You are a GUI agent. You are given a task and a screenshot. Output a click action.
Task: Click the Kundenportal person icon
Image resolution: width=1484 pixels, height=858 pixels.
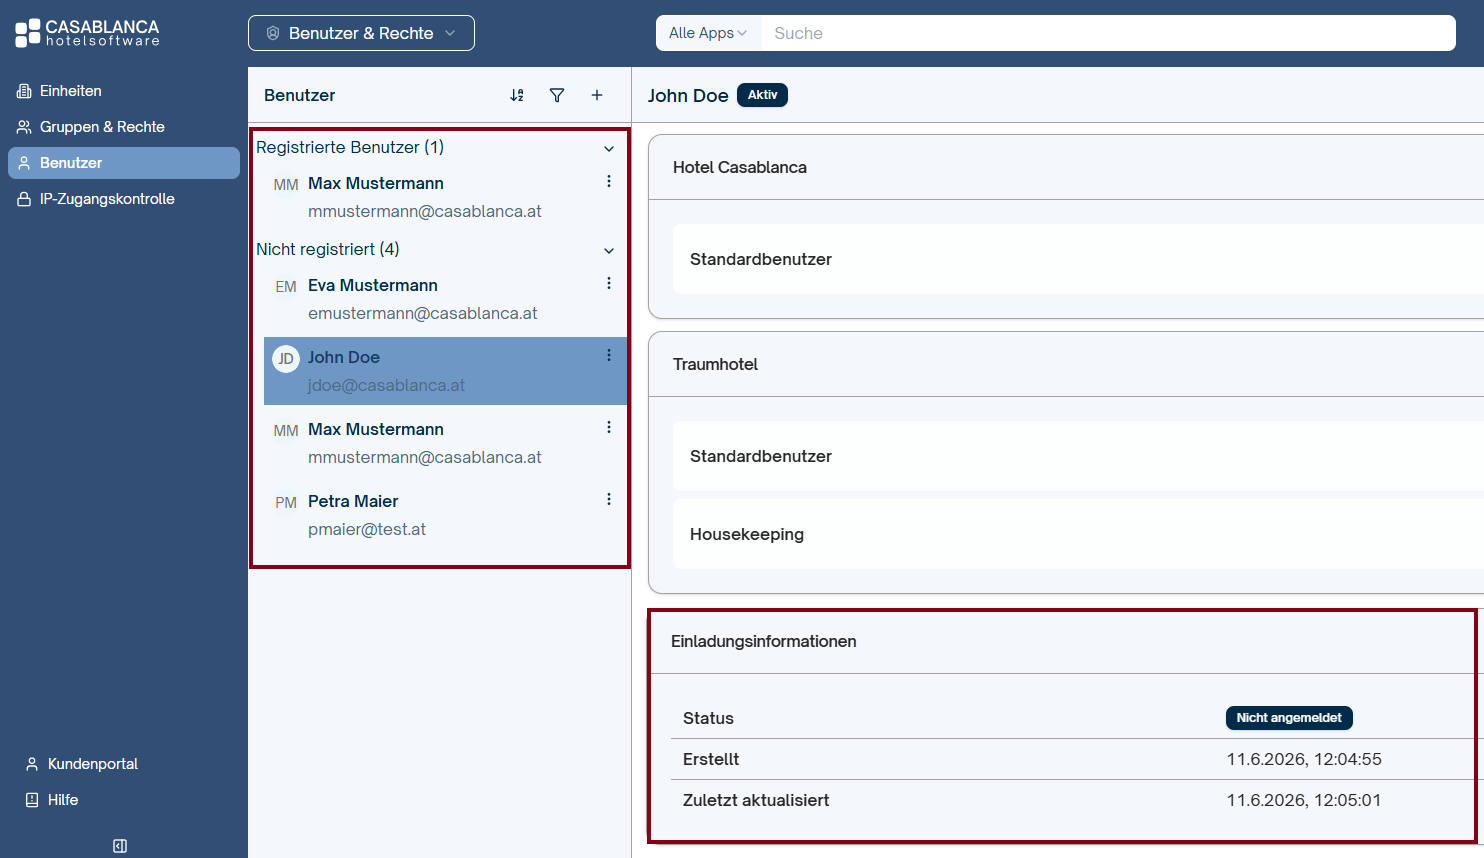point(32,764)
